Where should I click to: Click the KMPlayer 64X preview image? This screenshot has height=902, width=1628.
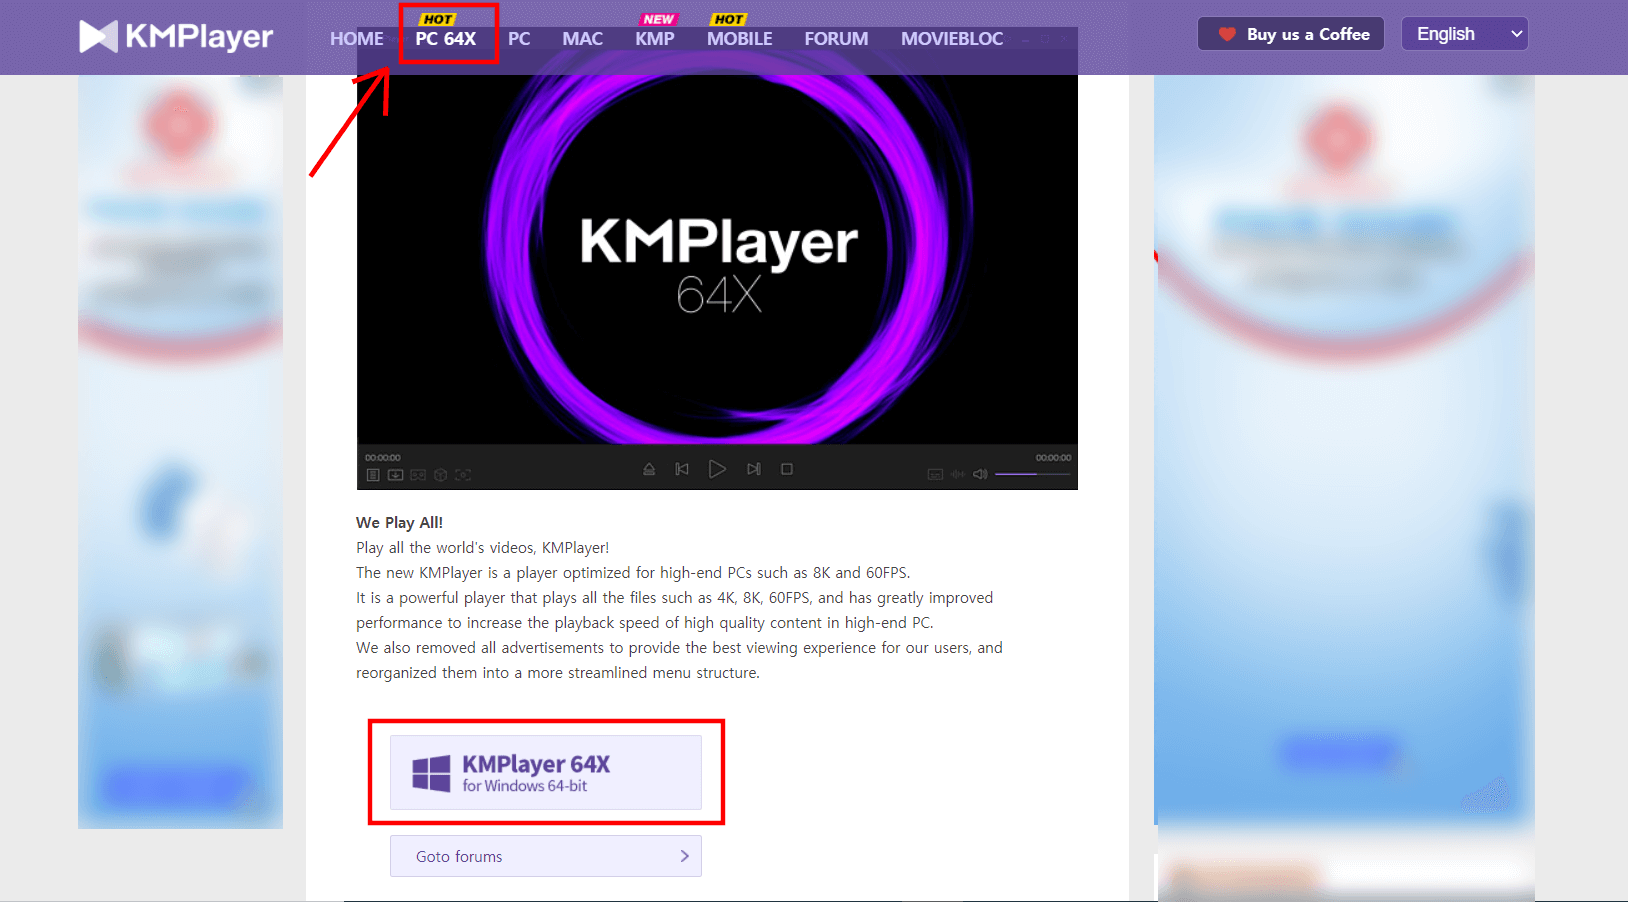pyautogui.click(x=717, y=258)
